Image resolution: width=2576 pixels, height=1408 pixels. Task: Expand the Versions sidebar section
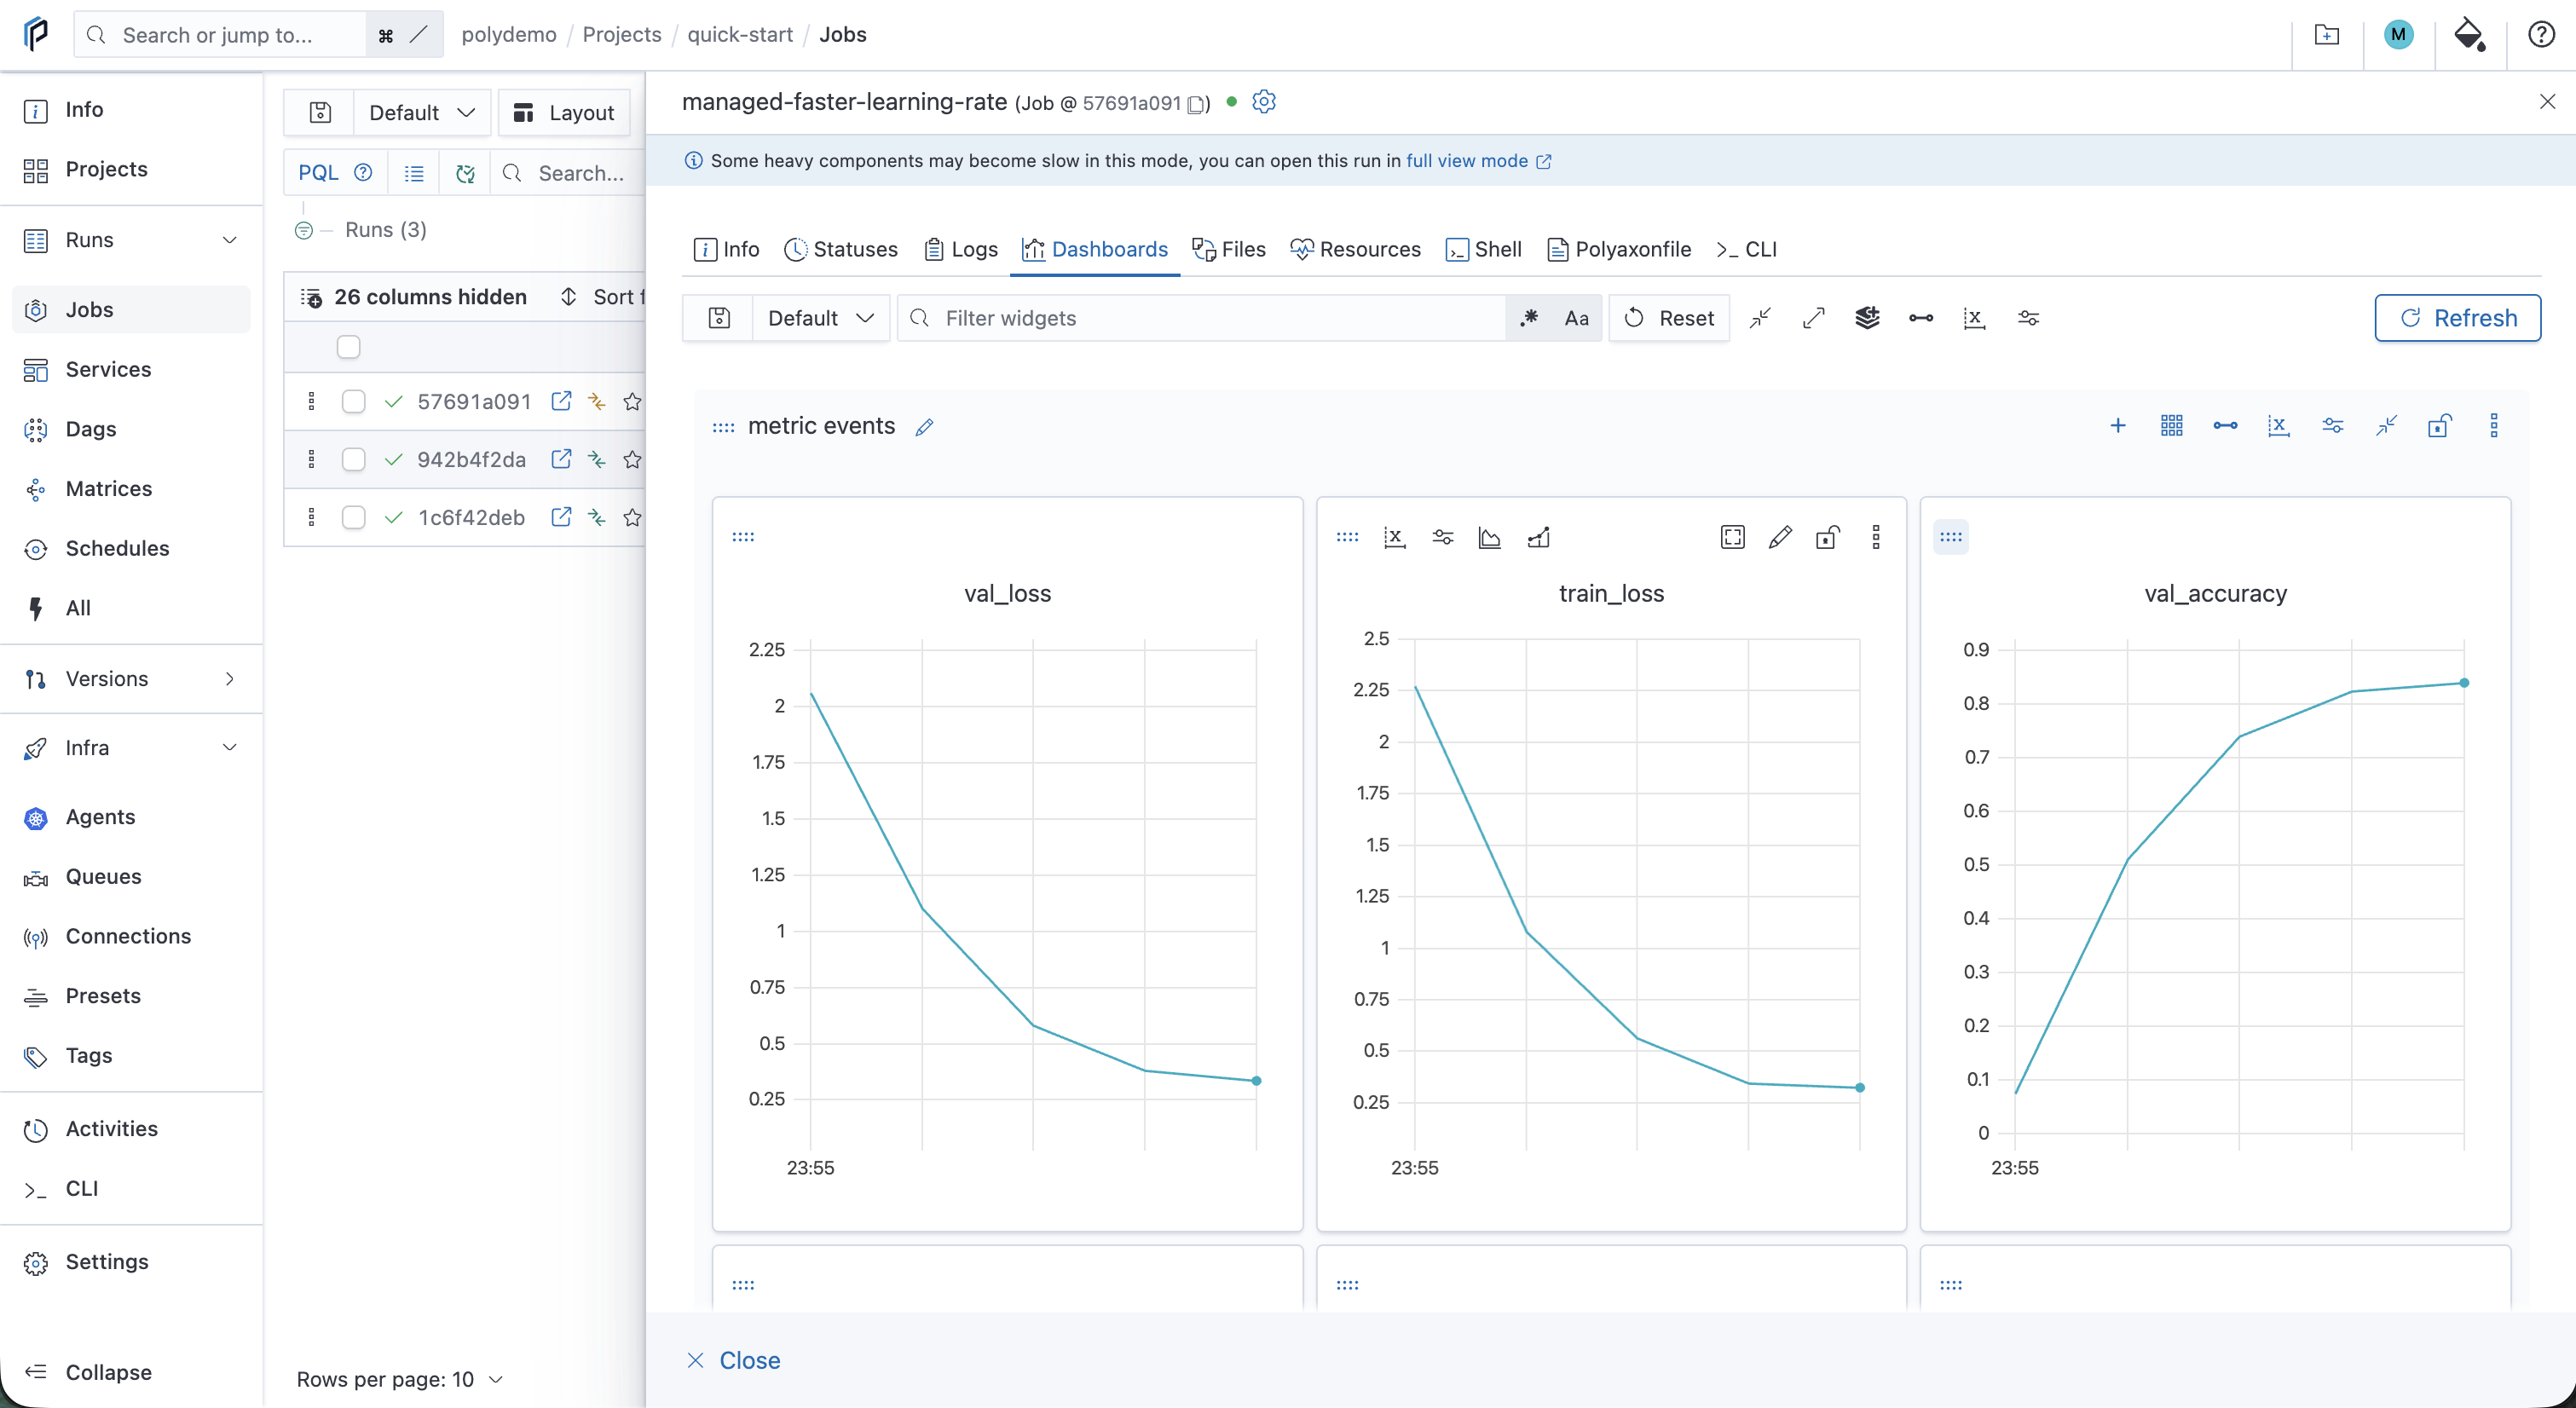coord(230,679)
